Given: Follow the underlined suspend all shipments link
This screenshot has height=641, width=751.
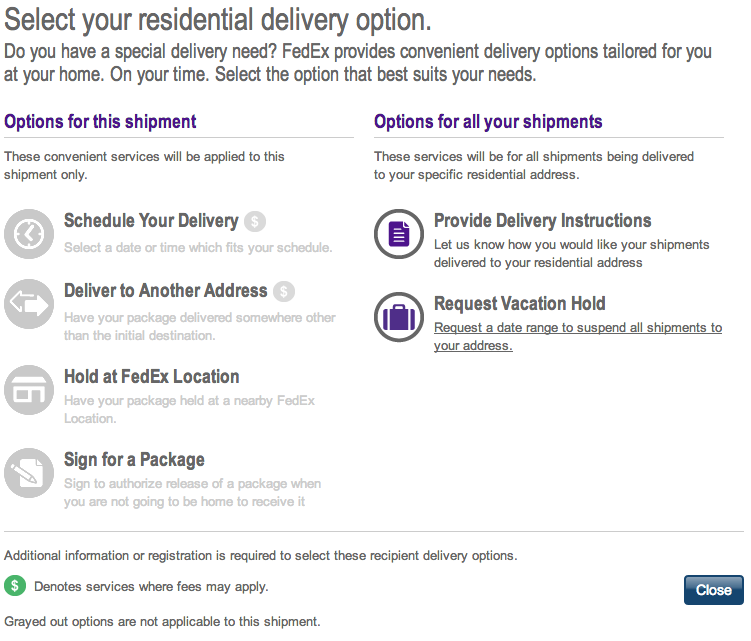Looking at the screenshot, I should pyautogui.click(x=578, y=336).
